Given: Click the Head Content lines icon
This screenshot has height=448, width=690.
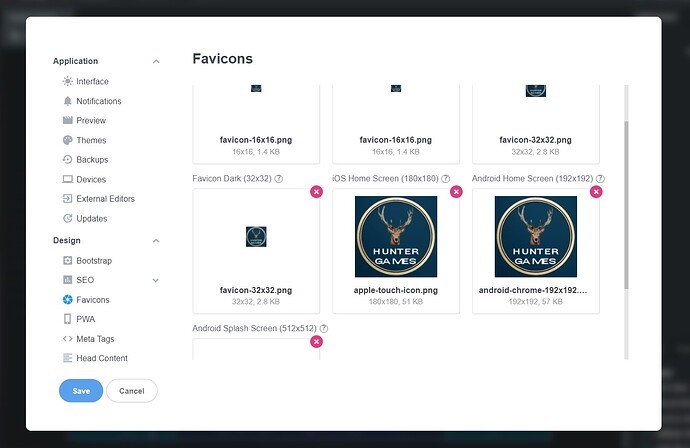Looking at the screenshot, I should click(67, 358).
